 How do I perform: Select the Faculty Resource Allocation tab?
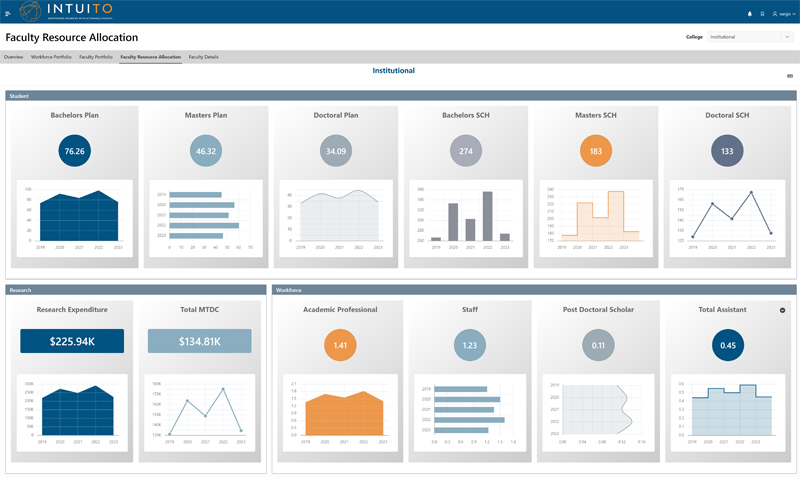tap(151, 57)
